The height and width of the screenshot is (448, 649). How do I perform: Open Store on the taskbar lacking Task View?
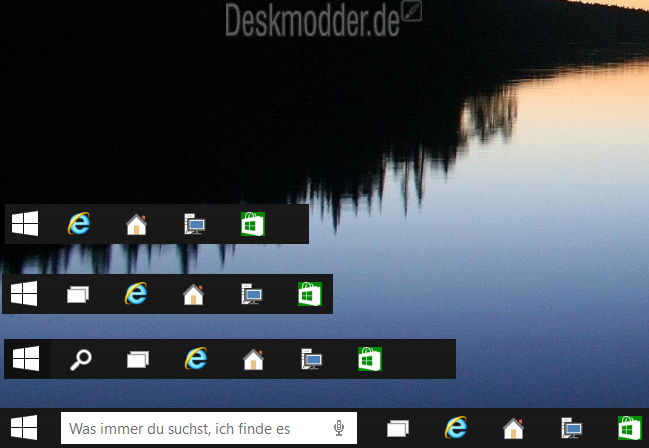coord(252,224)
